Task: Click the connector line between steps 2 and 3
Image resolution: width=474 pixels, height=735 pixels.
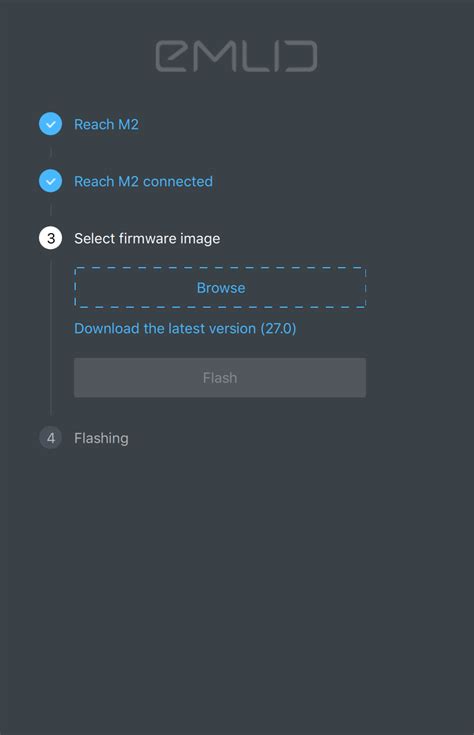Action: click(x=51, y=210)
